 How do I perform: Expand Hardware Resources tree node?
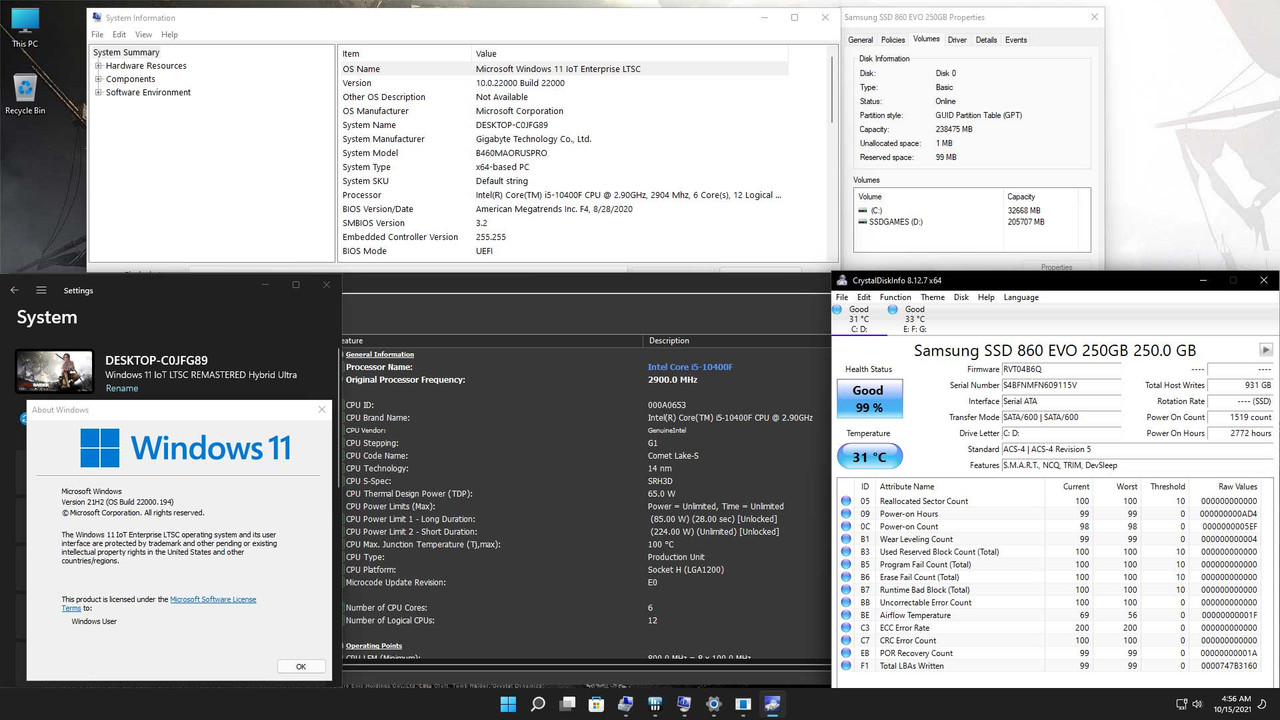click(99, 66)
